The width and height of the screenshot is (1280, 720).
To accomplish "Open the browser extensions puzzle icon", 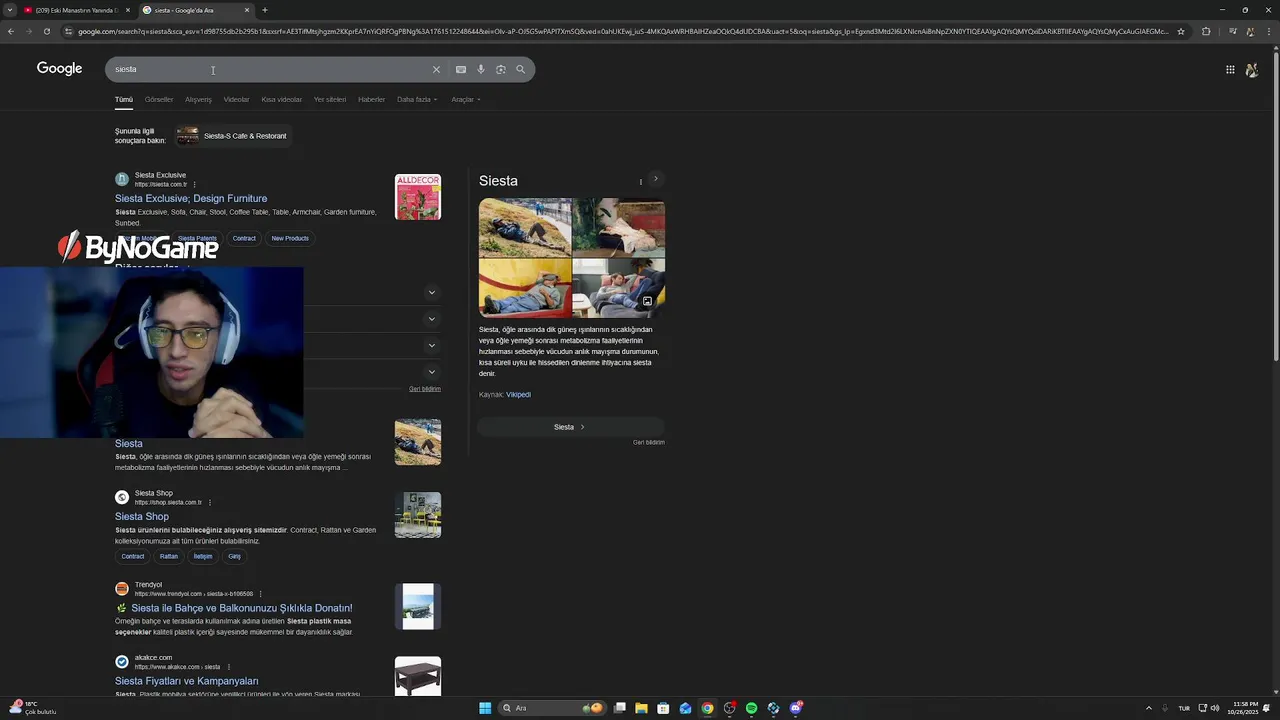I will [1206, 31].
